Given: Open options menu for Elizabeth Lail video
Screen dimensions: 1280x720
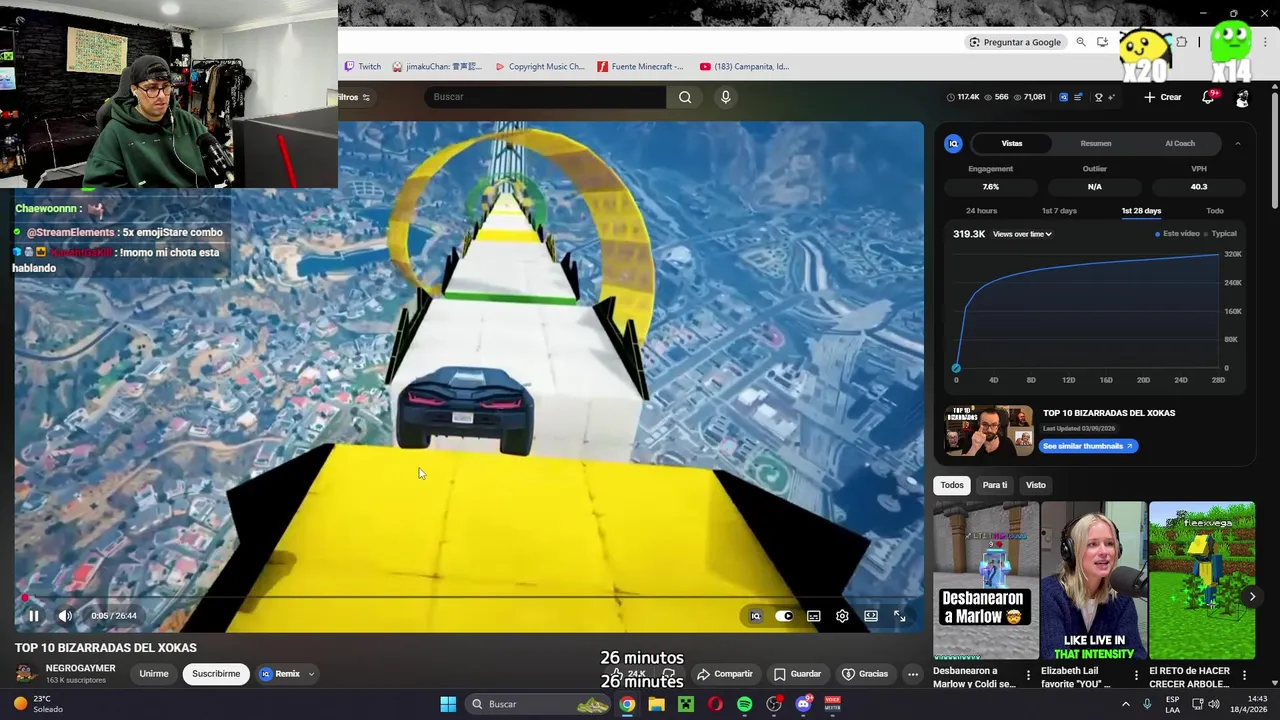Looking at the screenshot, I should tap(1136, 676).
